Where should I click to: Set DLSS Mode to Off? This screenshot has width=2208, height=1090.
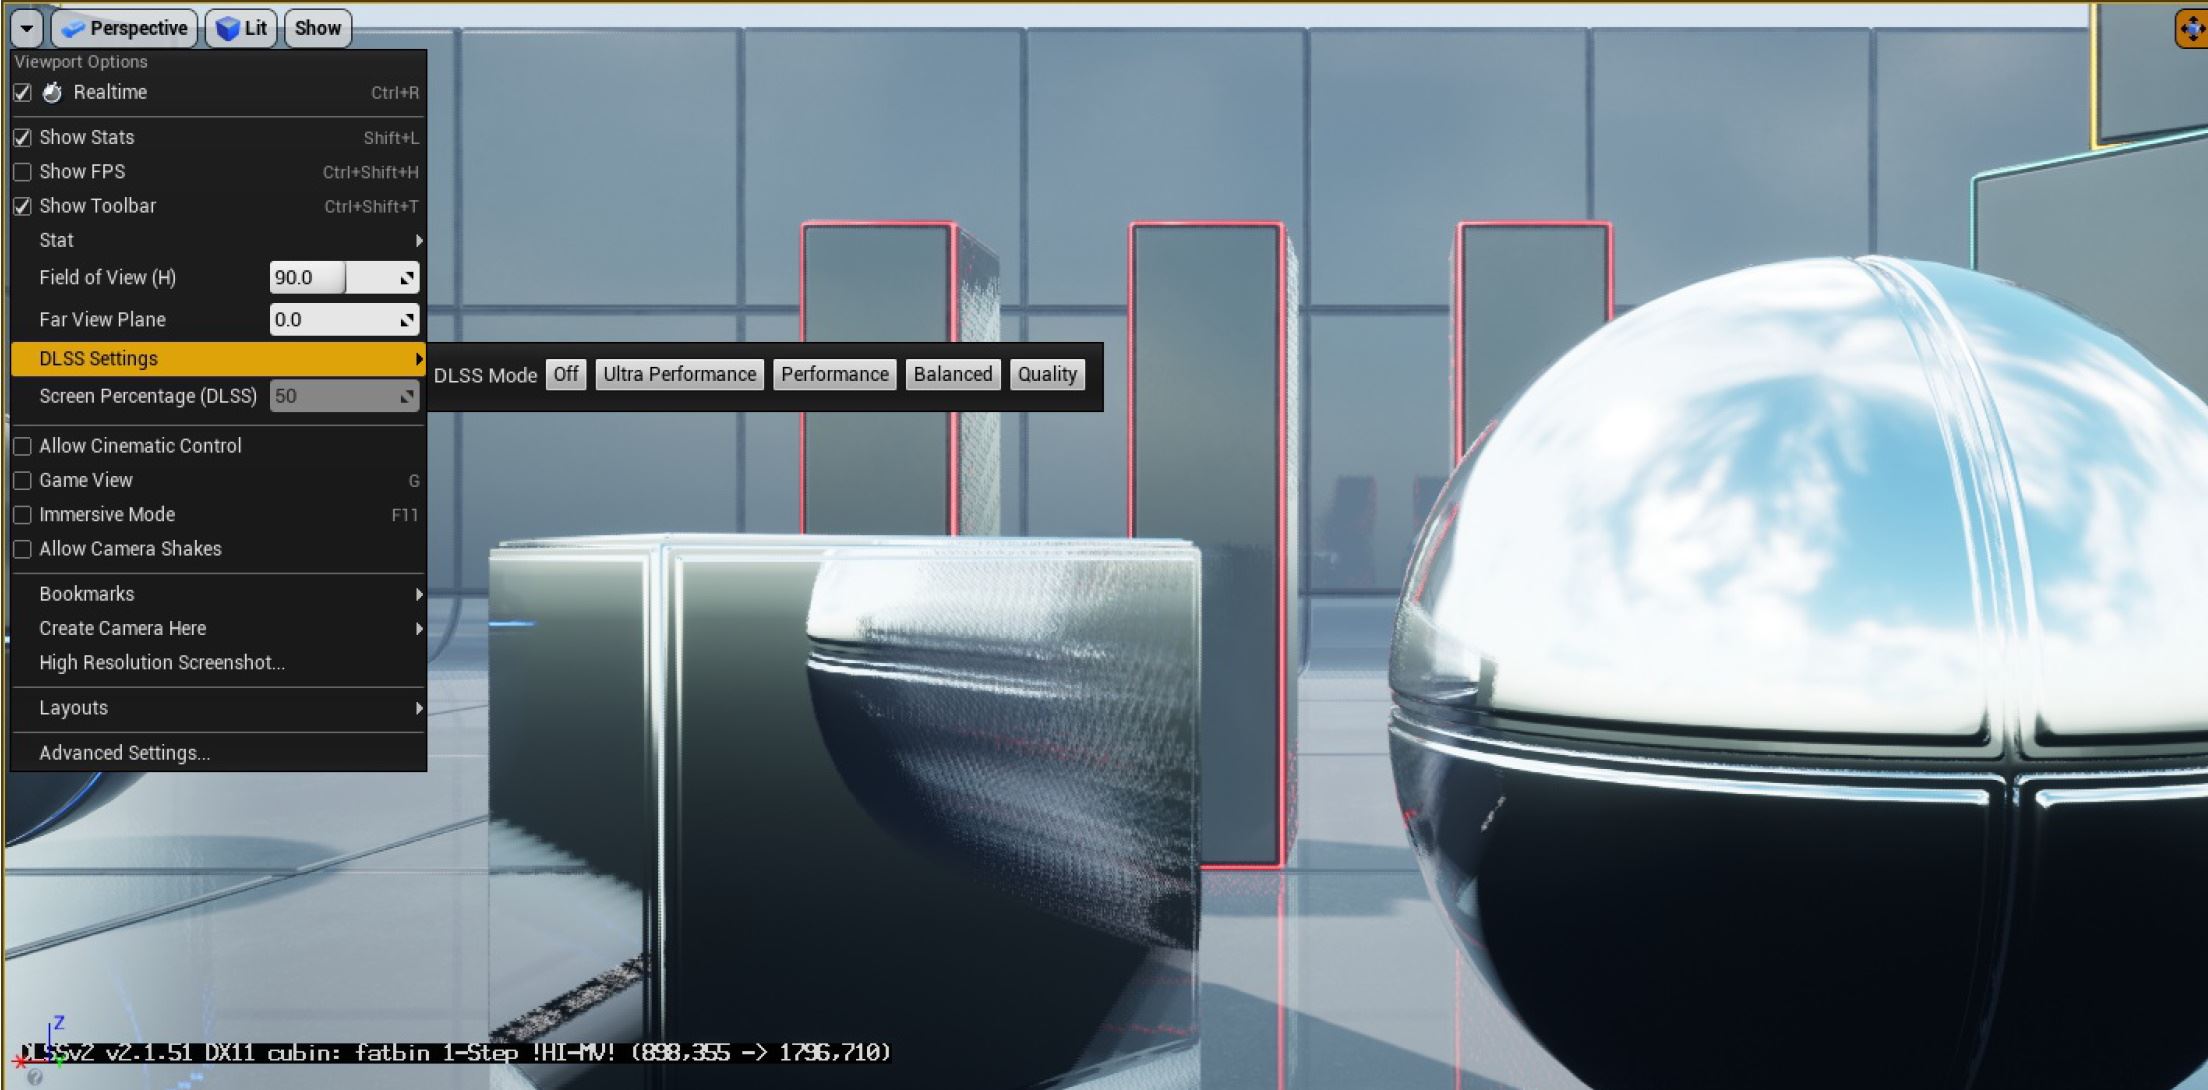point(566,375)
